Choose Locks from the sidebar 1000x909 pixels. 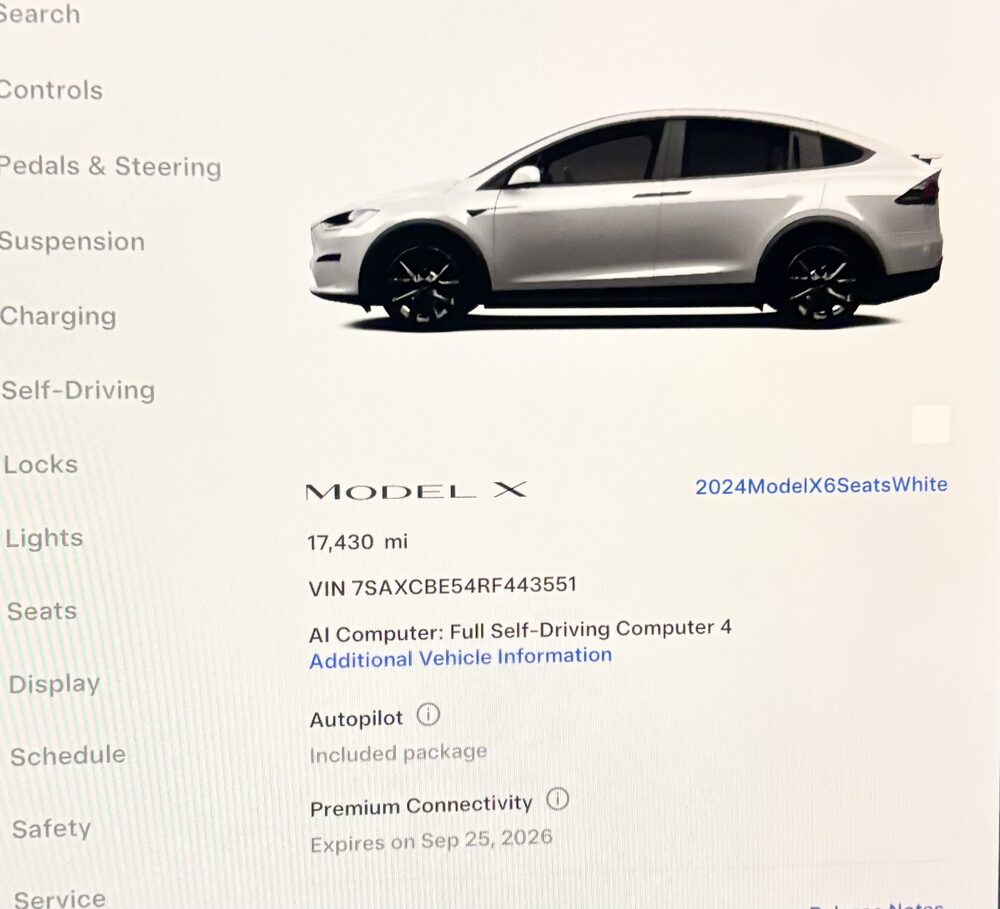(41, 464)
